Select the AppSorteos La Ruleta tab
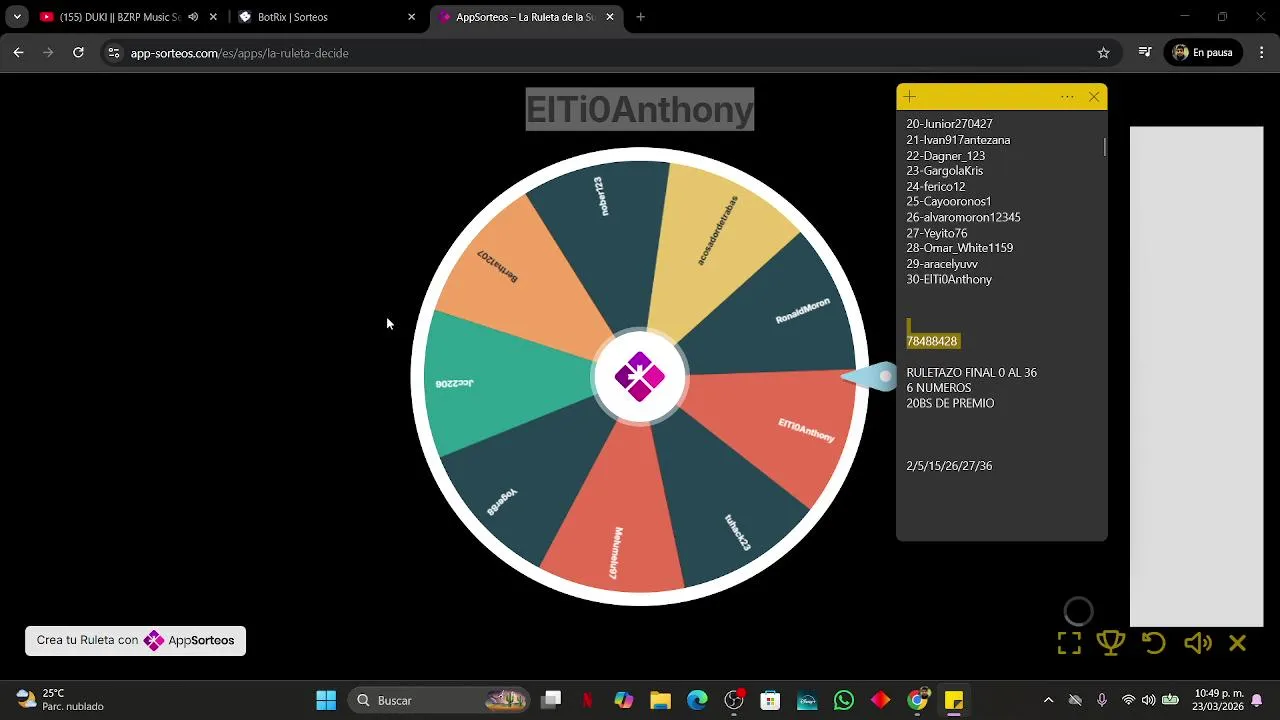 [525, 17]
